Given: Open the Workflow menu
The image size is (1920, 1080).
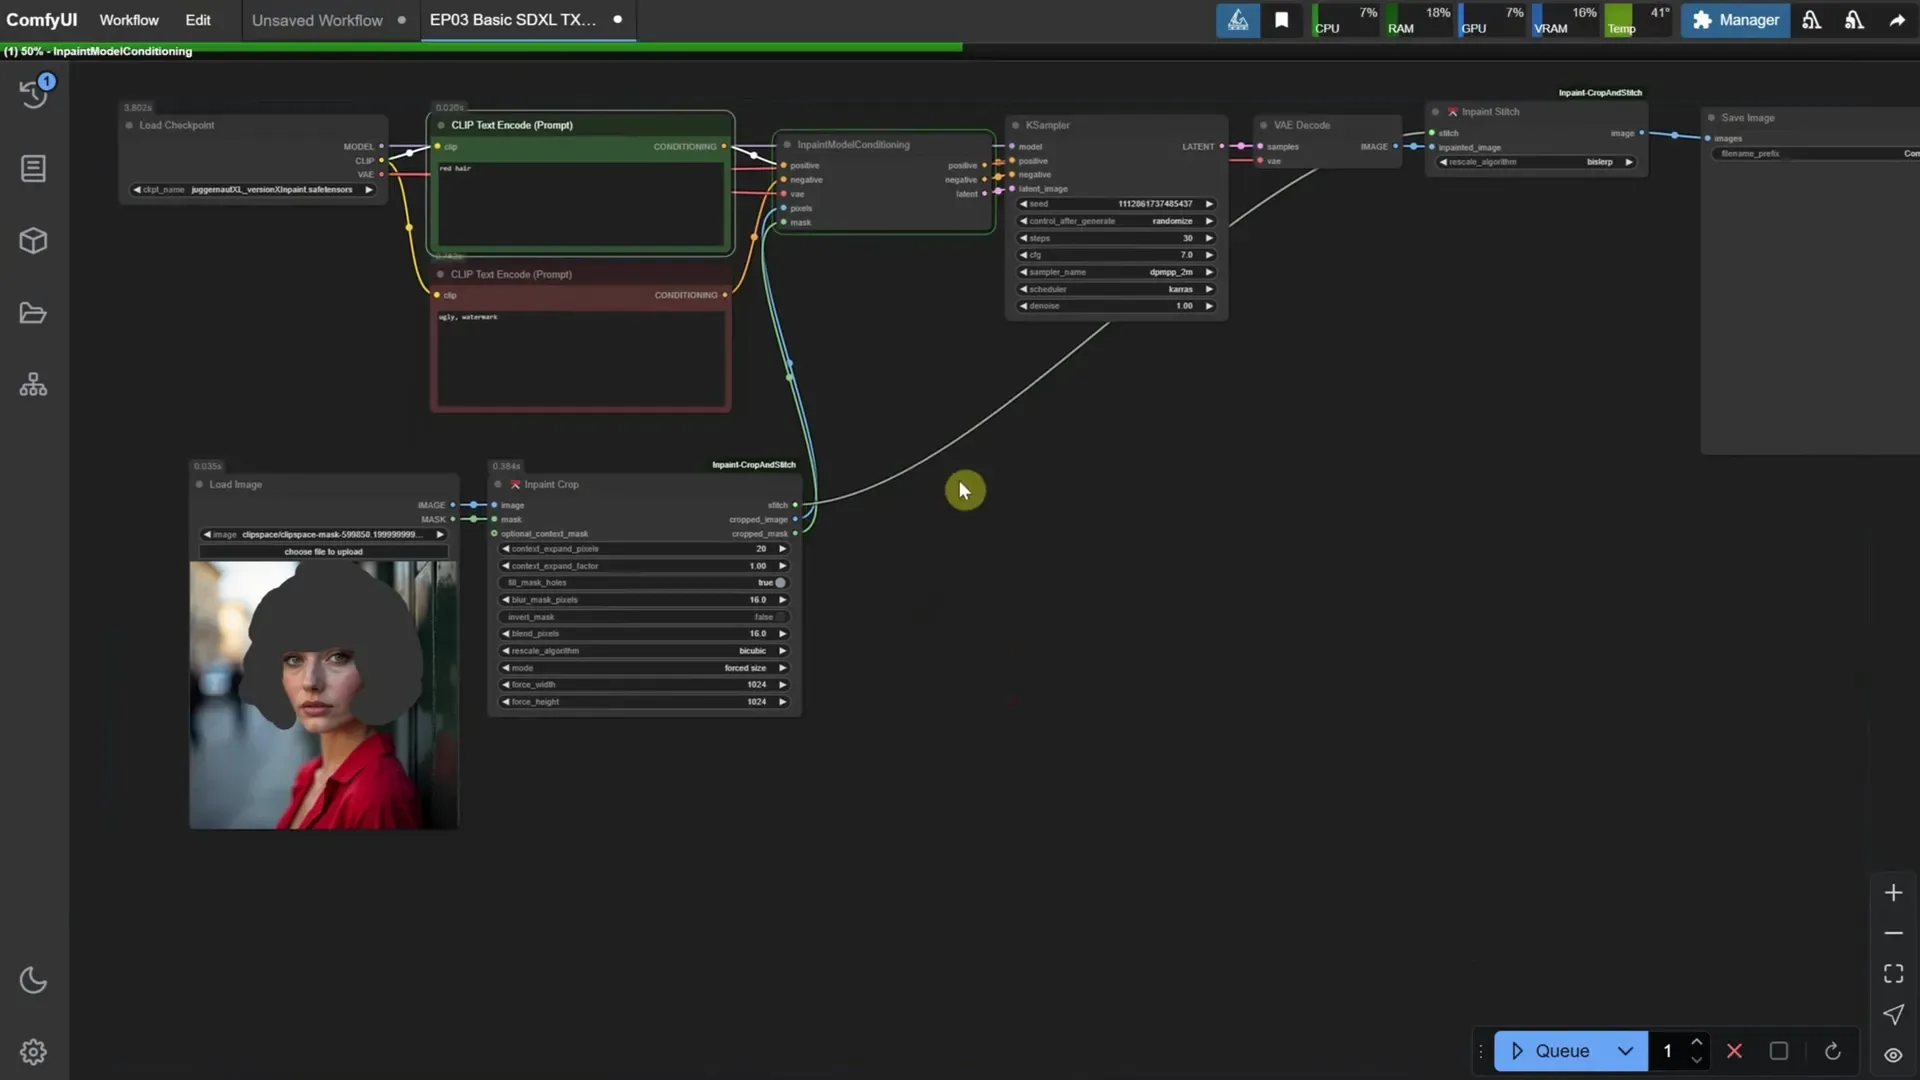Looking at the screenshot, I should point(128,20).
